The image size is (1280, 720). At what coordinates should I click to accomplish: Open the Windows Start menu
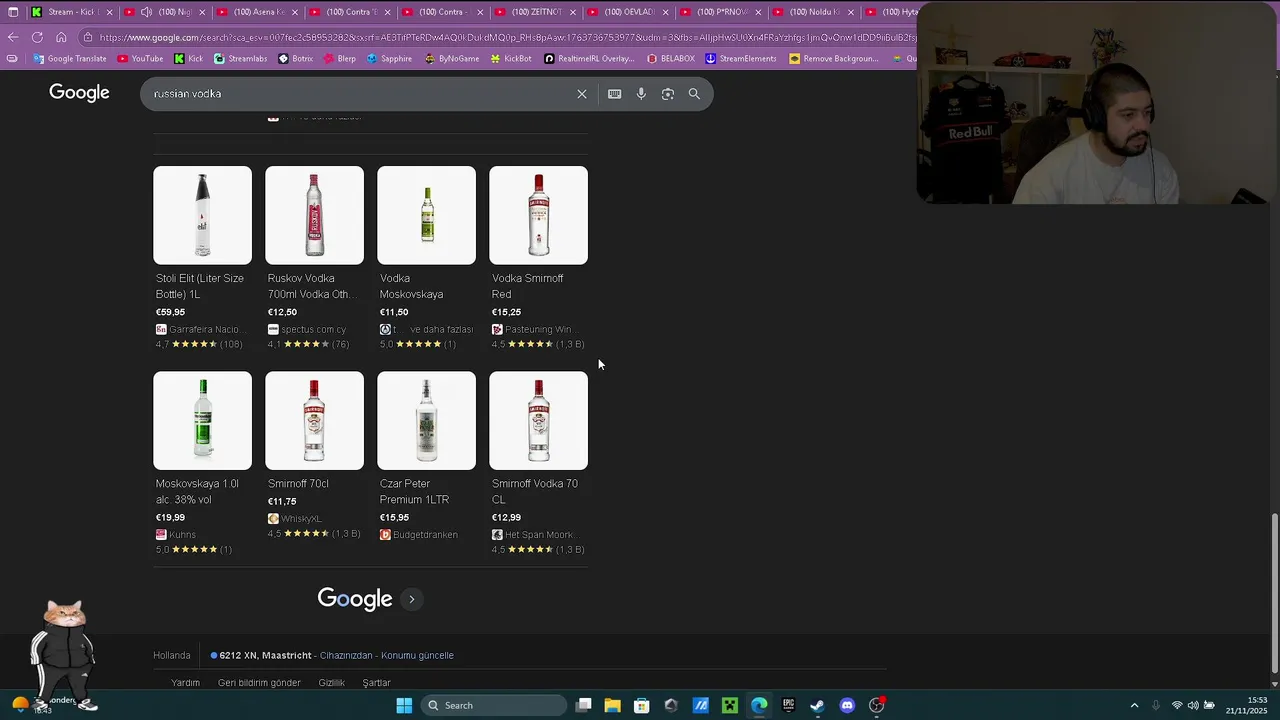tap(404, 705)
